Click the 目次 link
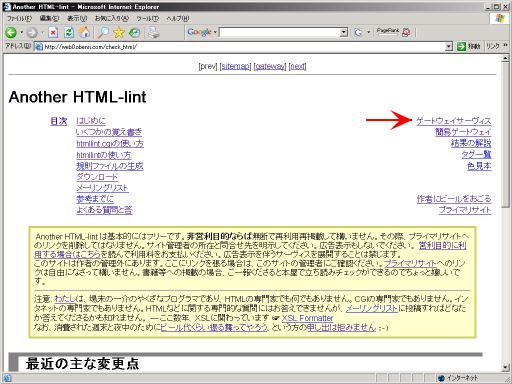Viewport: 512px width, 384px height. 59,121
